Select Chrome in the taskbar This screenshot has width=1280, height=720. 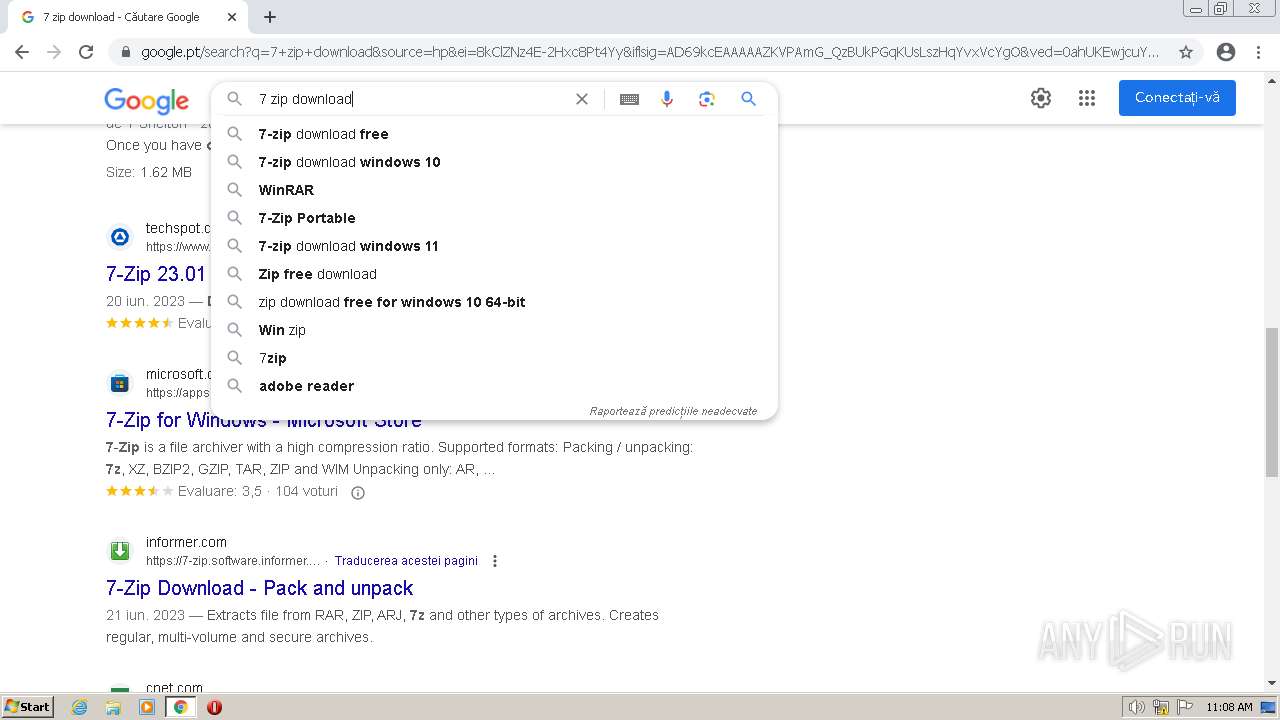[180, 707]
